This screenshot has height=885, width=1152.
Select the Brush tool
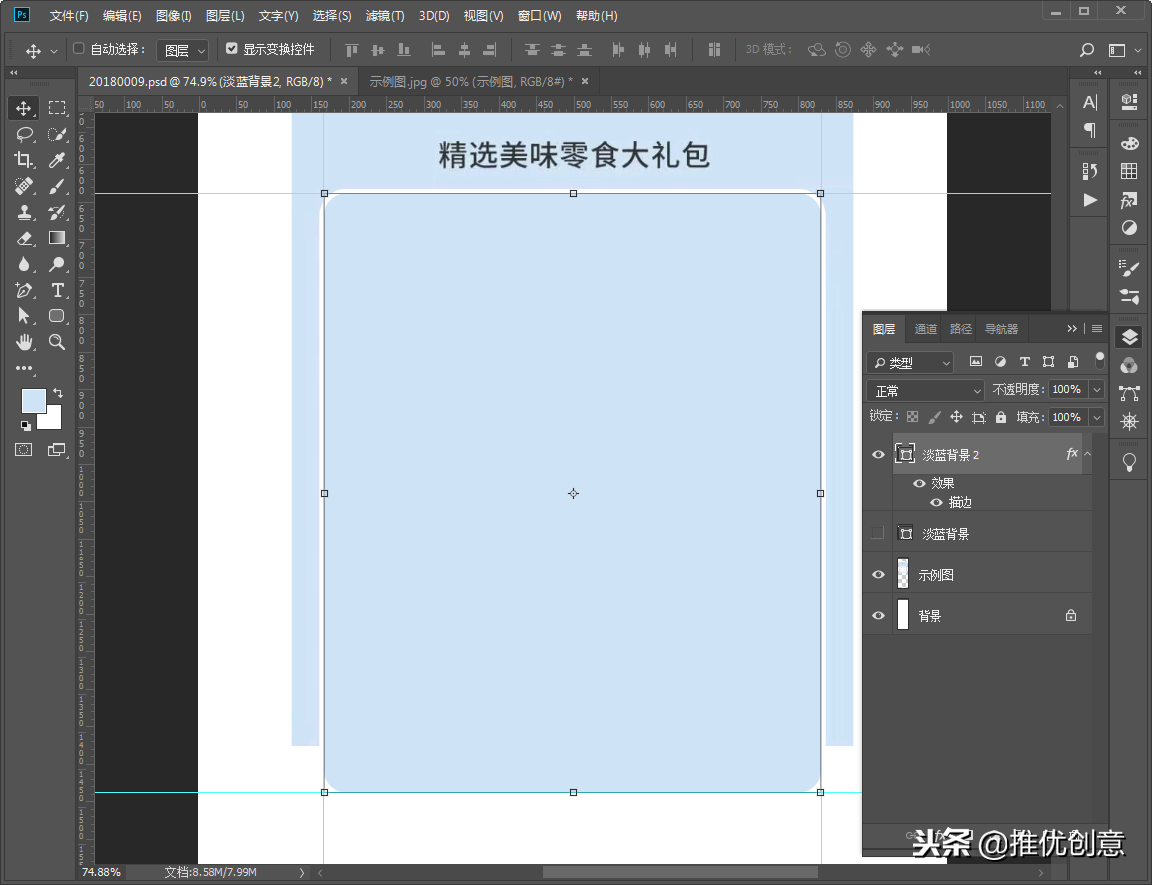click(x=57, y=187)
